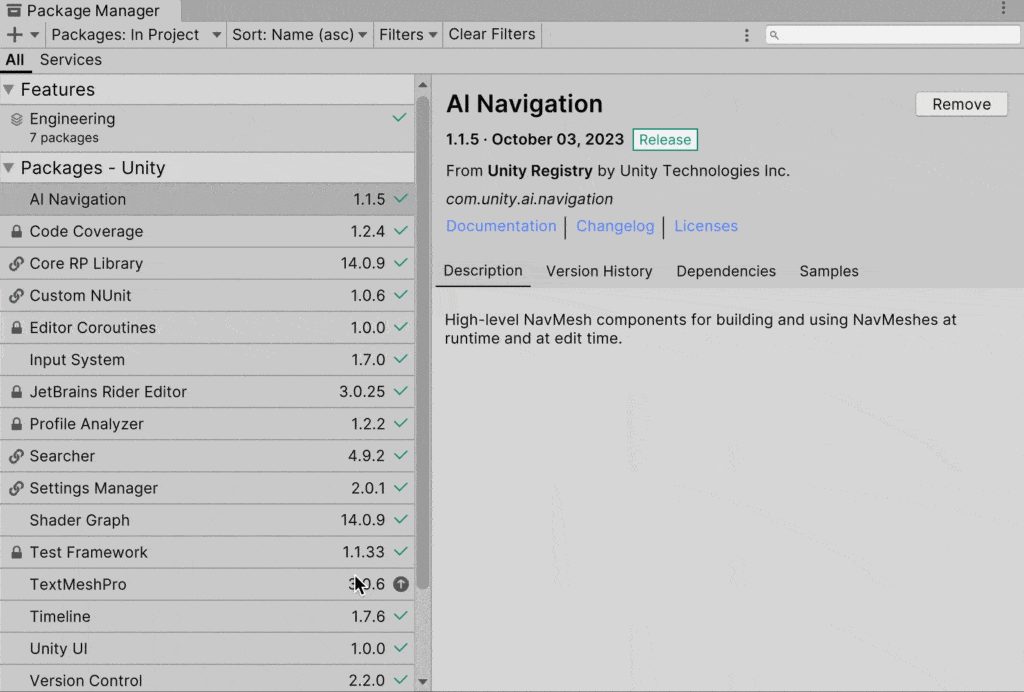Click the lock icon beside Code Coverage
The image size is (1024, 692).
16,231
